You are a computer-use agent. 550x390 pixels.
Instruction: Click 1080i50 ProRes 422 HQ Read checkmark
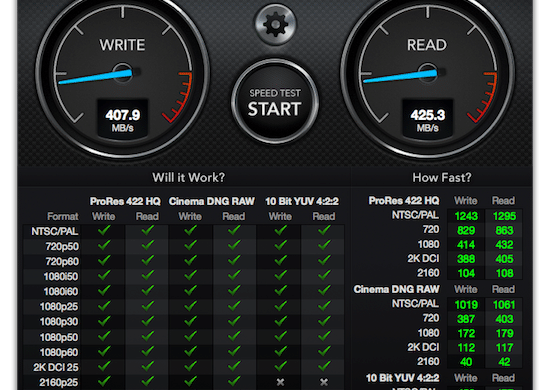147,276
